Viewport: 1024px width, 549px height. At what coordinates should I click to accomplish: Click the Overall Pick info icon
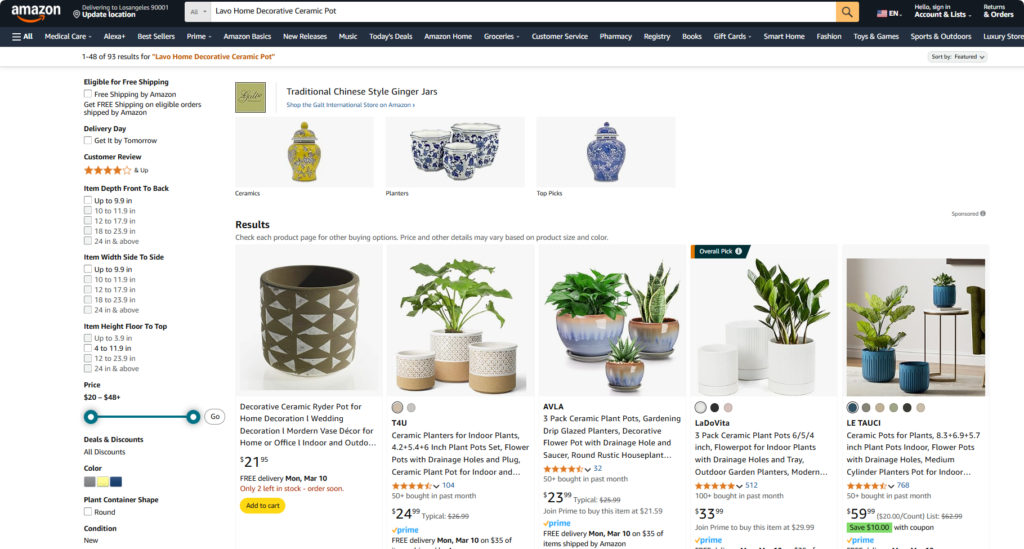[739, 251]
